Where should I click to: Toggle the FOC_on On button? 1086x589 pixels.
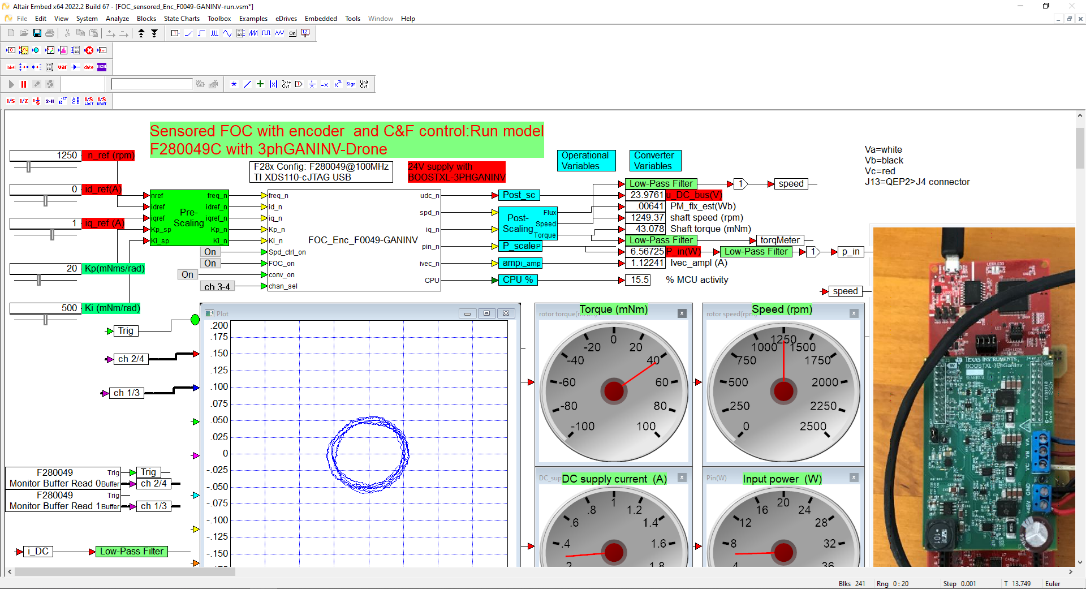211,263
